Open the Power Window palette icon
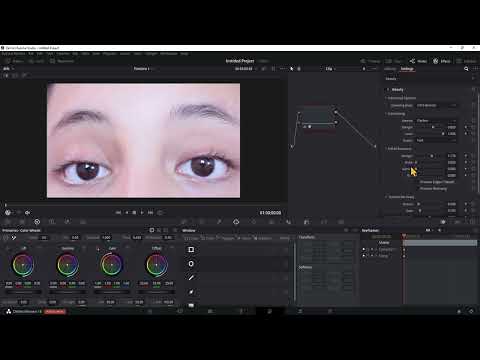 click(x=236, y=222)
